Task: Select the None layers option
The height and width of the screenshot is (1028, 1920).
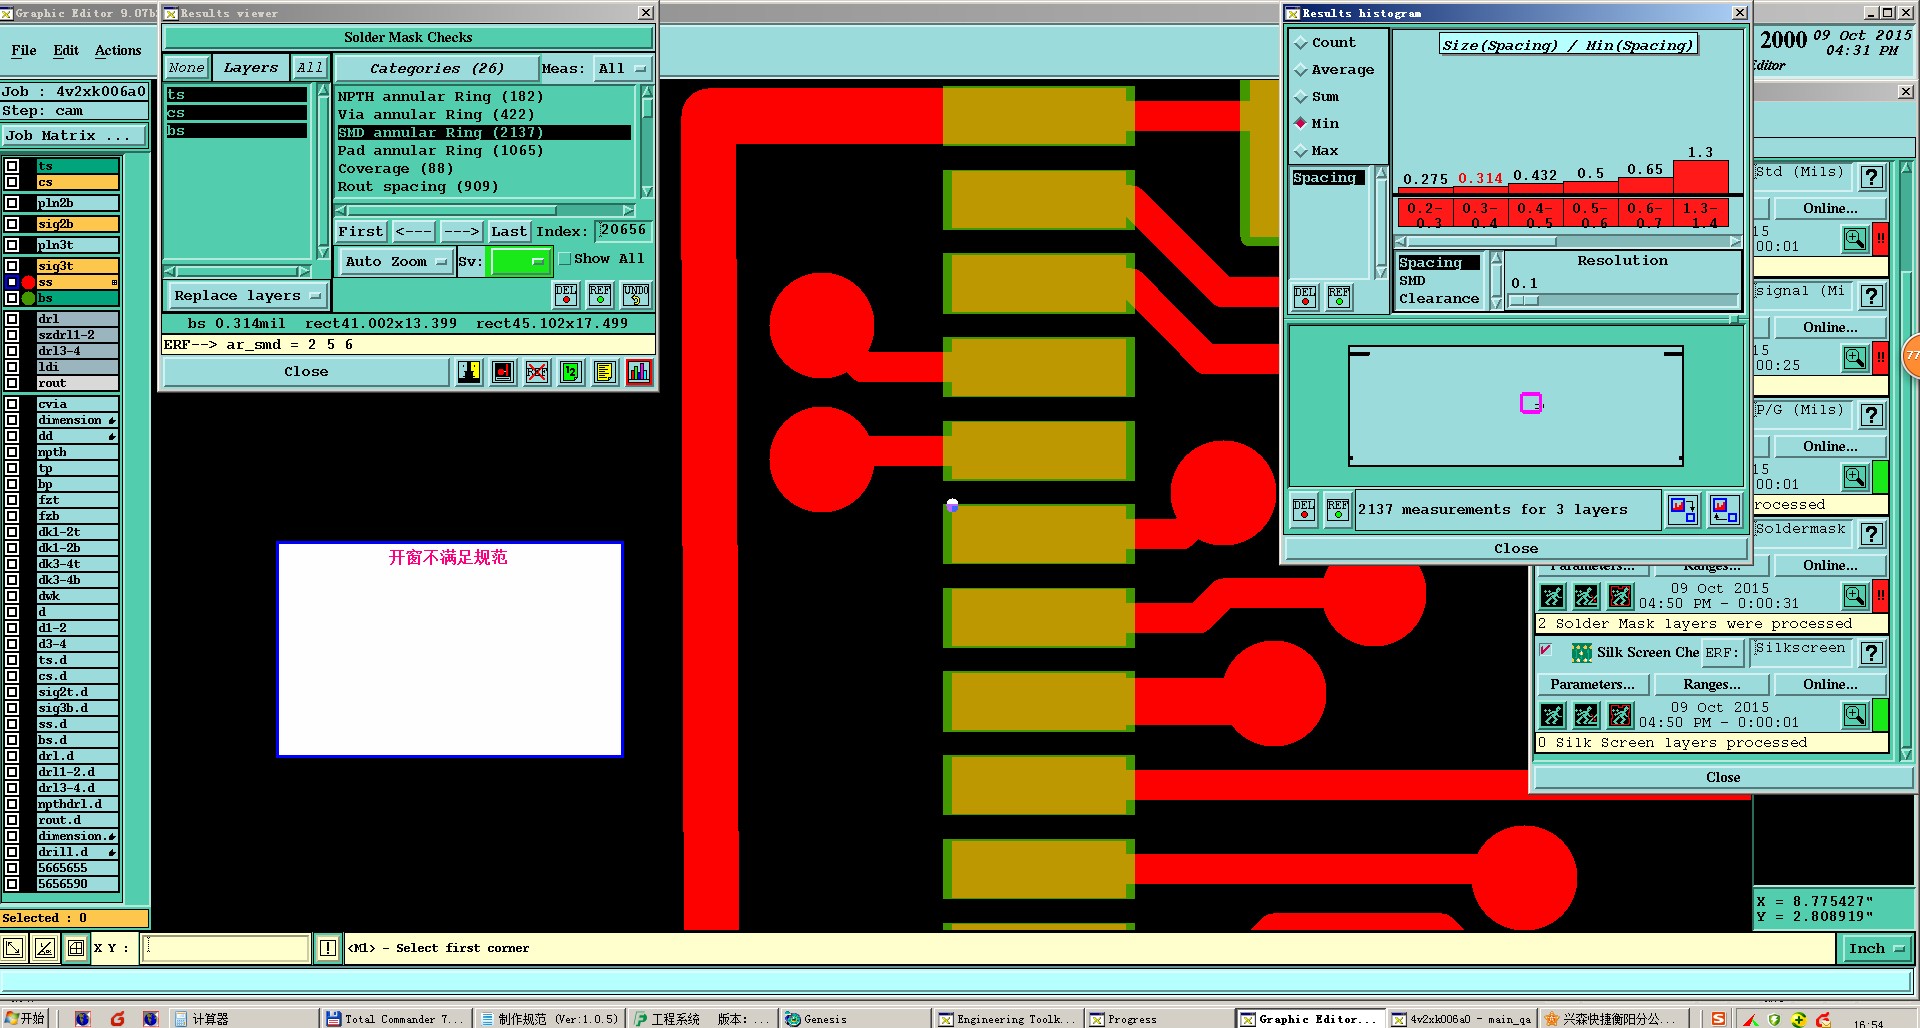Action: point(186,68)
